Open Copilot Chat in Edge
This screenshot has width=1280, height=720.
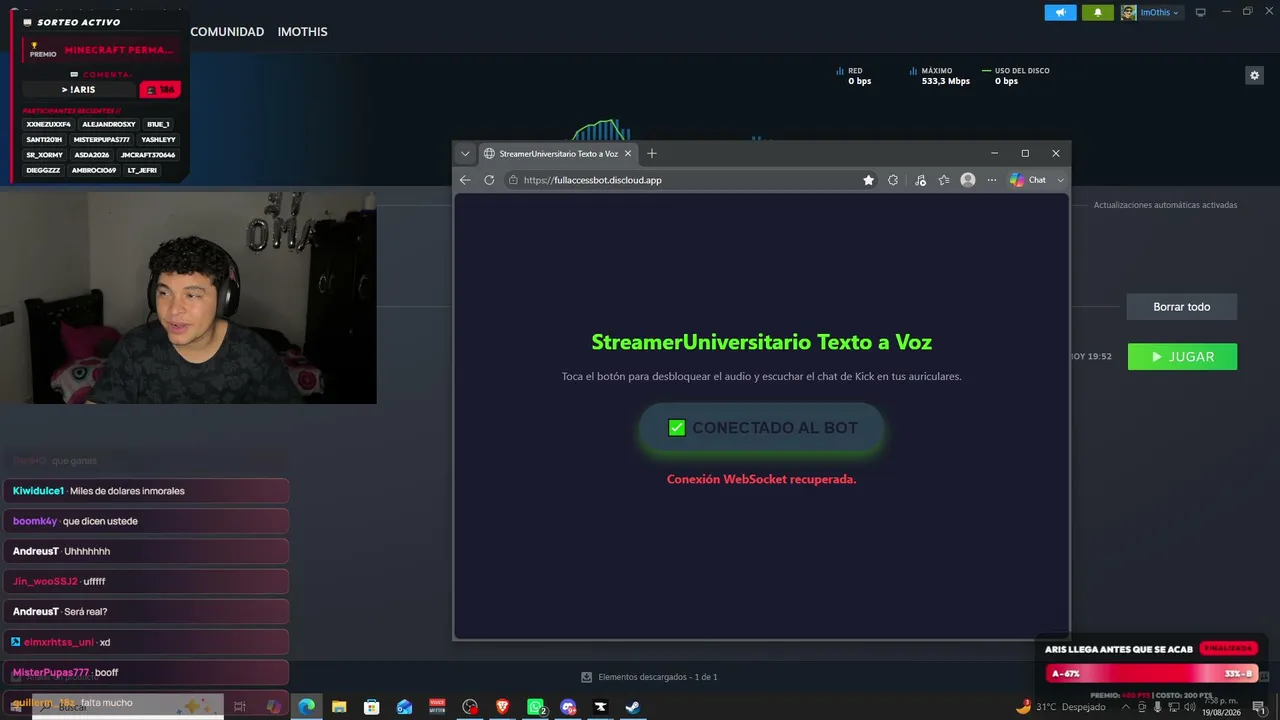tap(1028, 180)
